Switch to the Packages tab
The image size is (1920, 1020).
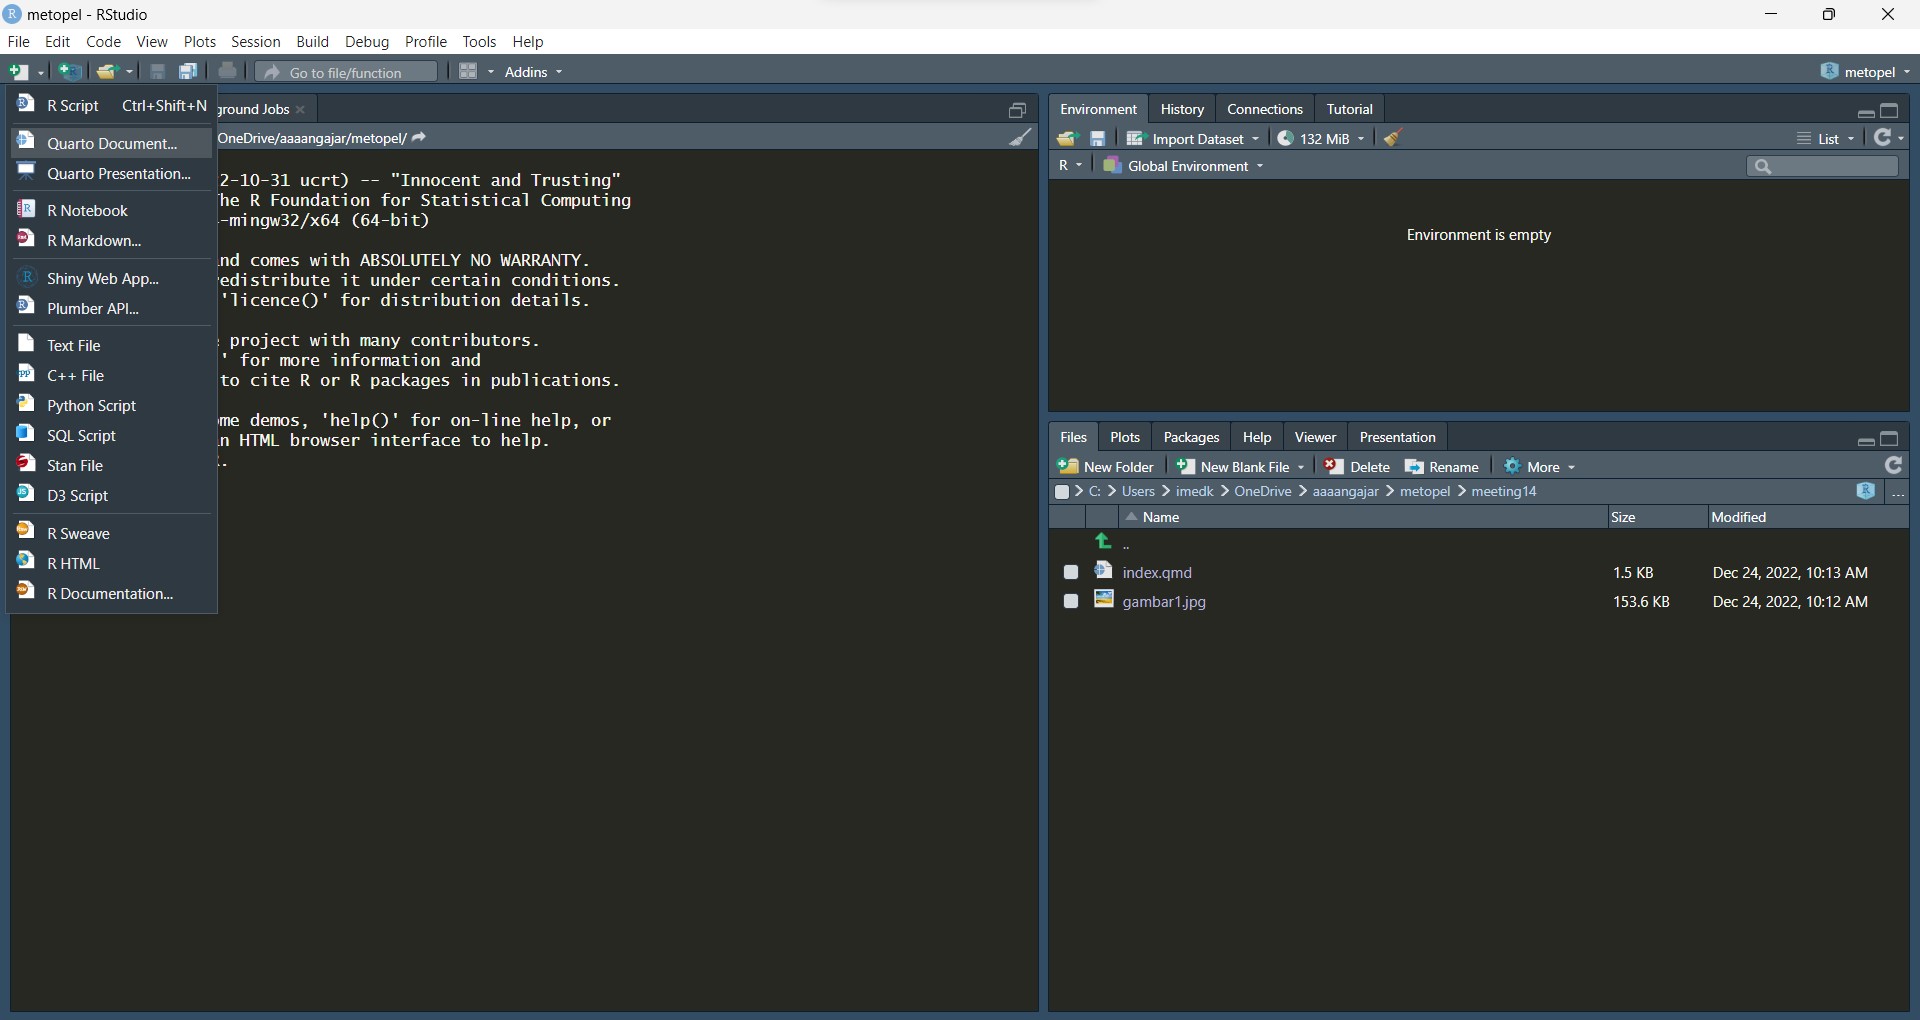[1191, 437]
